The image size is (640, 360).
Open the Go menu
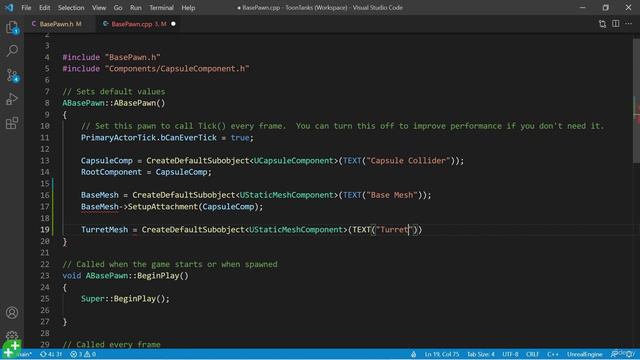(x=118, y=8)
